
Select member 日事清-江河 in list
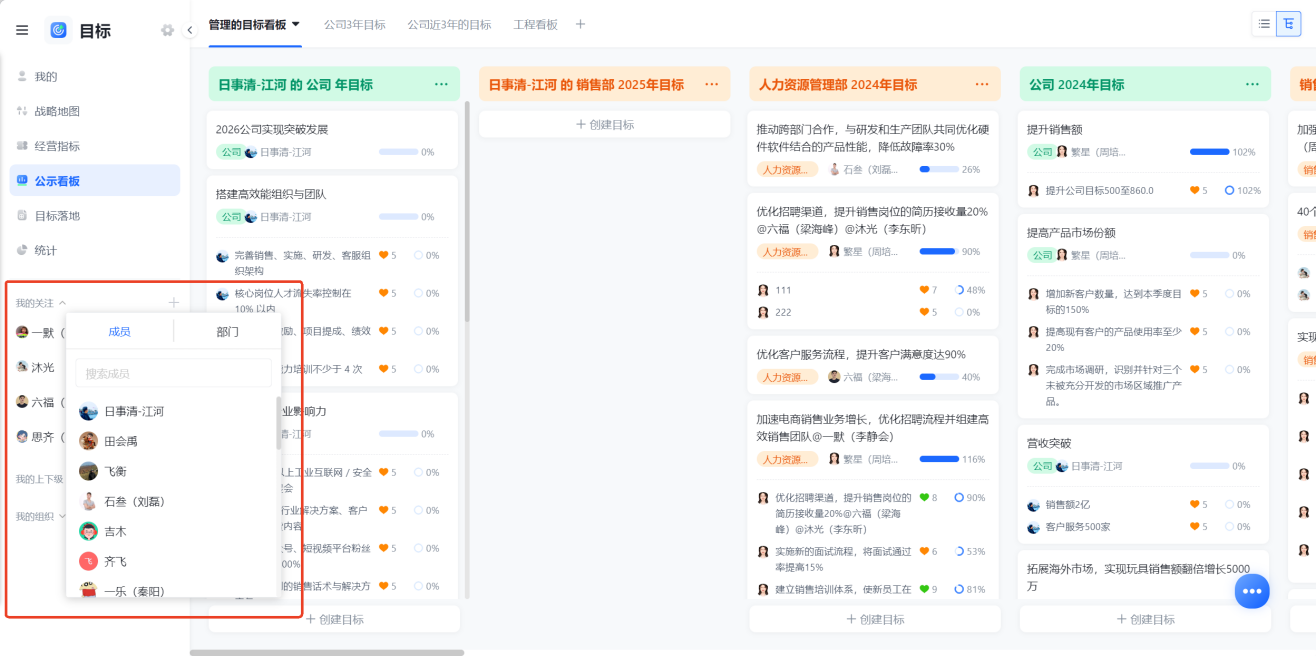pyautogui.click(x=171, y=411)
